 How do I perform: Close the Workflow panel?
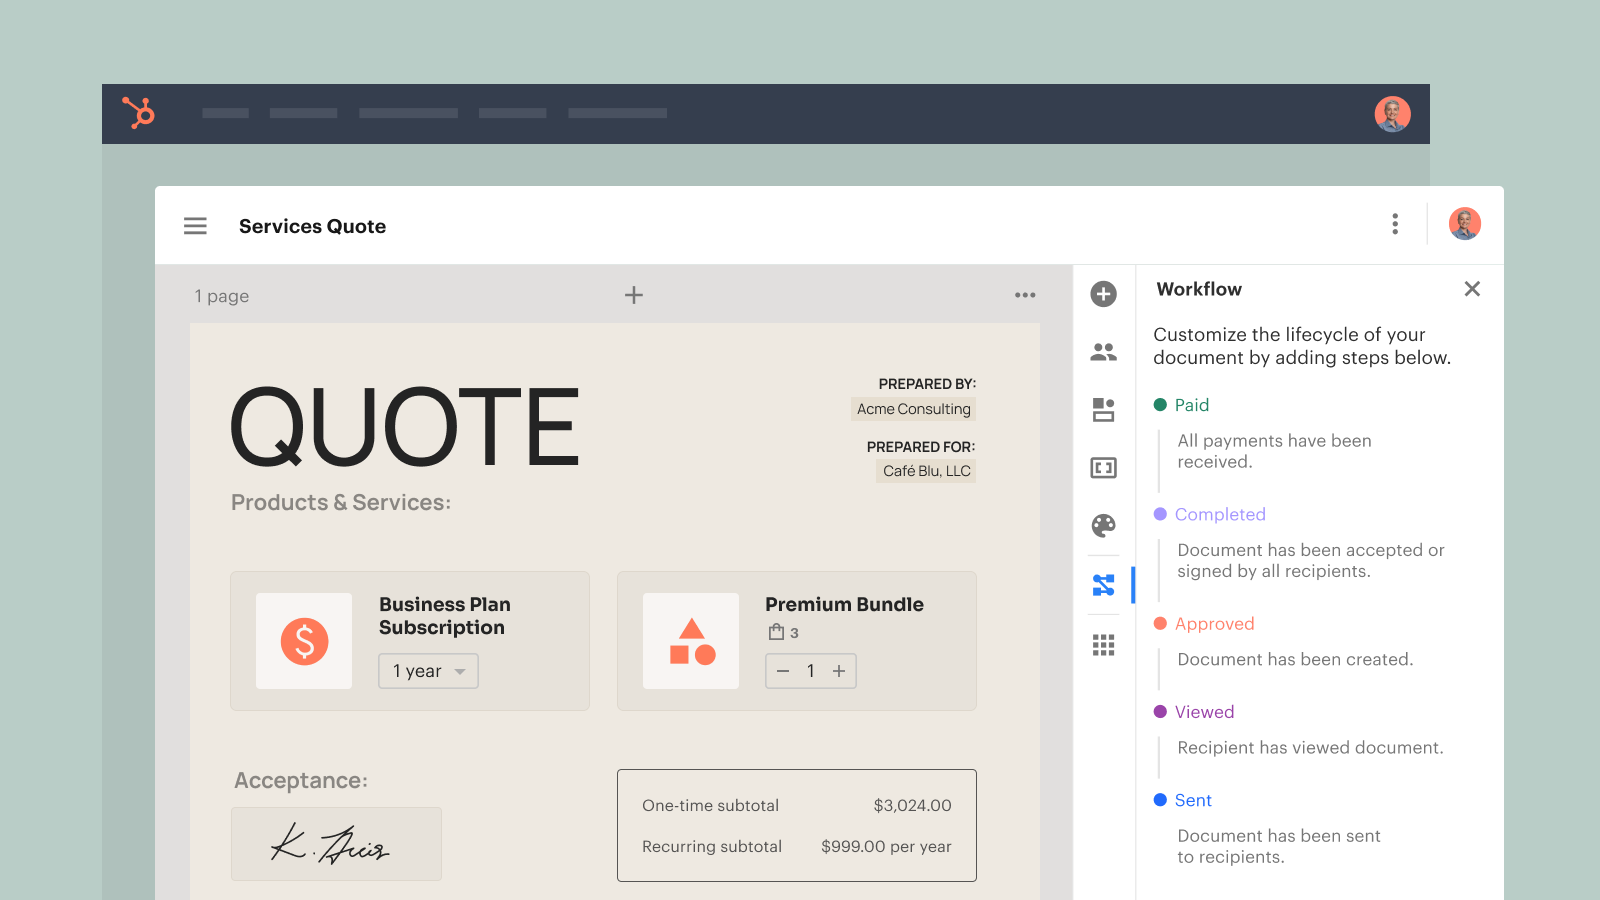(x=1472, y=289)
